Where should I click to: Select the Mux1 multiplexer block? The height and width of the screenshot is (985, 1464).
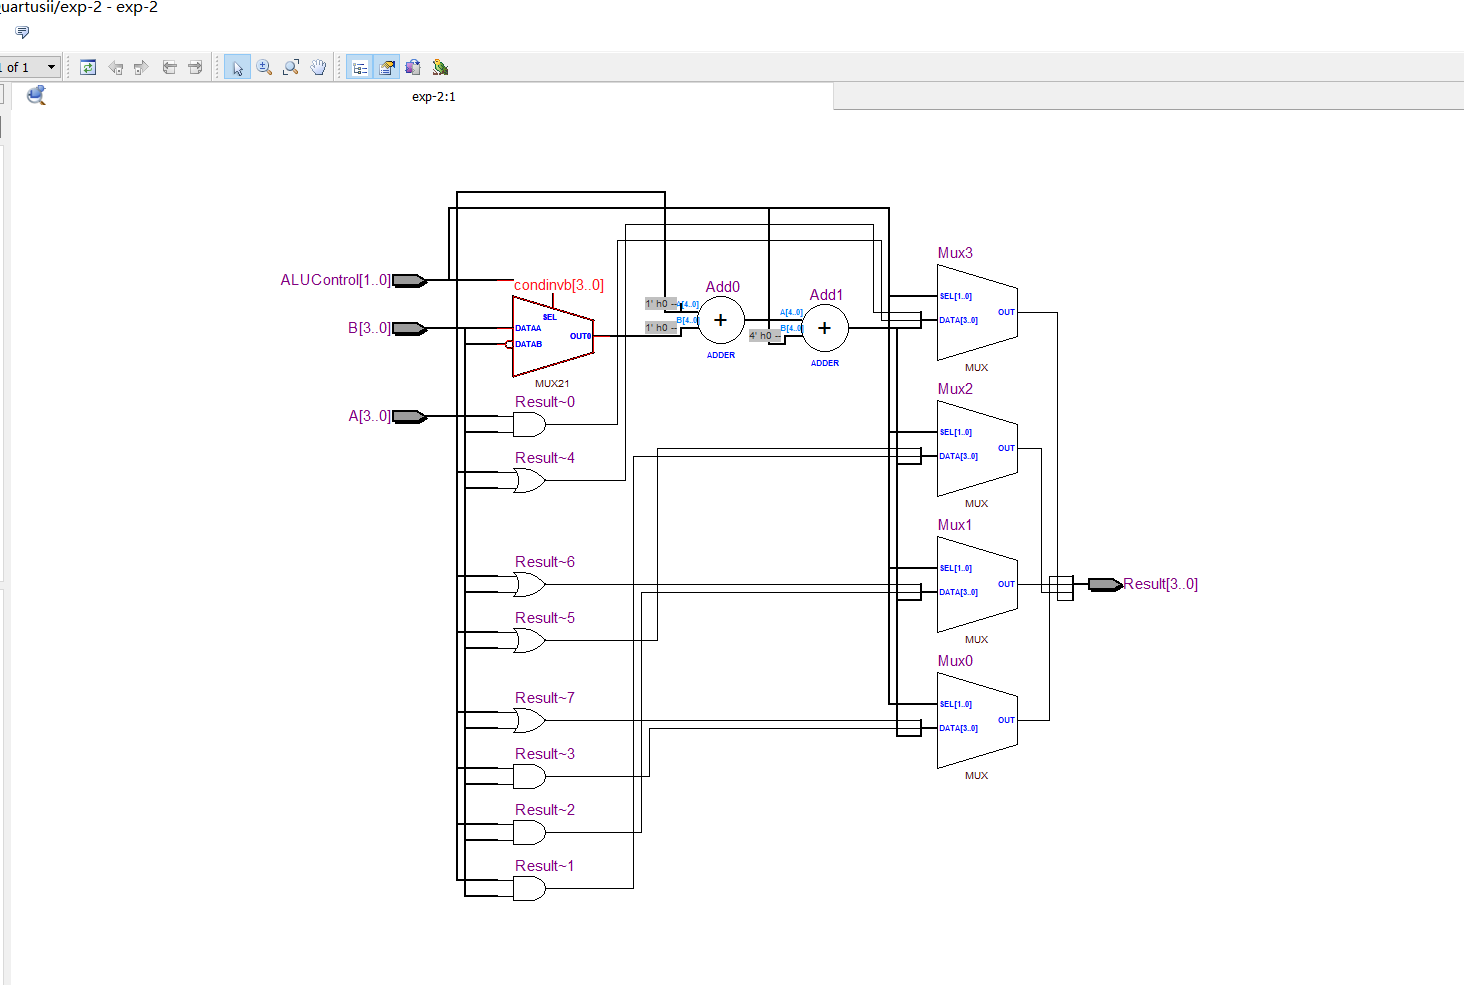pyautogui.click(x=977, y=585)
